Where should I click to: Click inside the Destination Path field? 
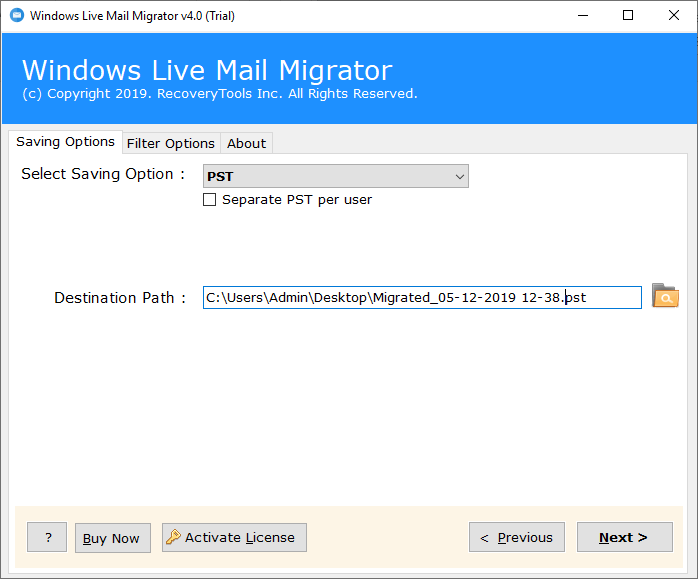(x=422, y=297)
